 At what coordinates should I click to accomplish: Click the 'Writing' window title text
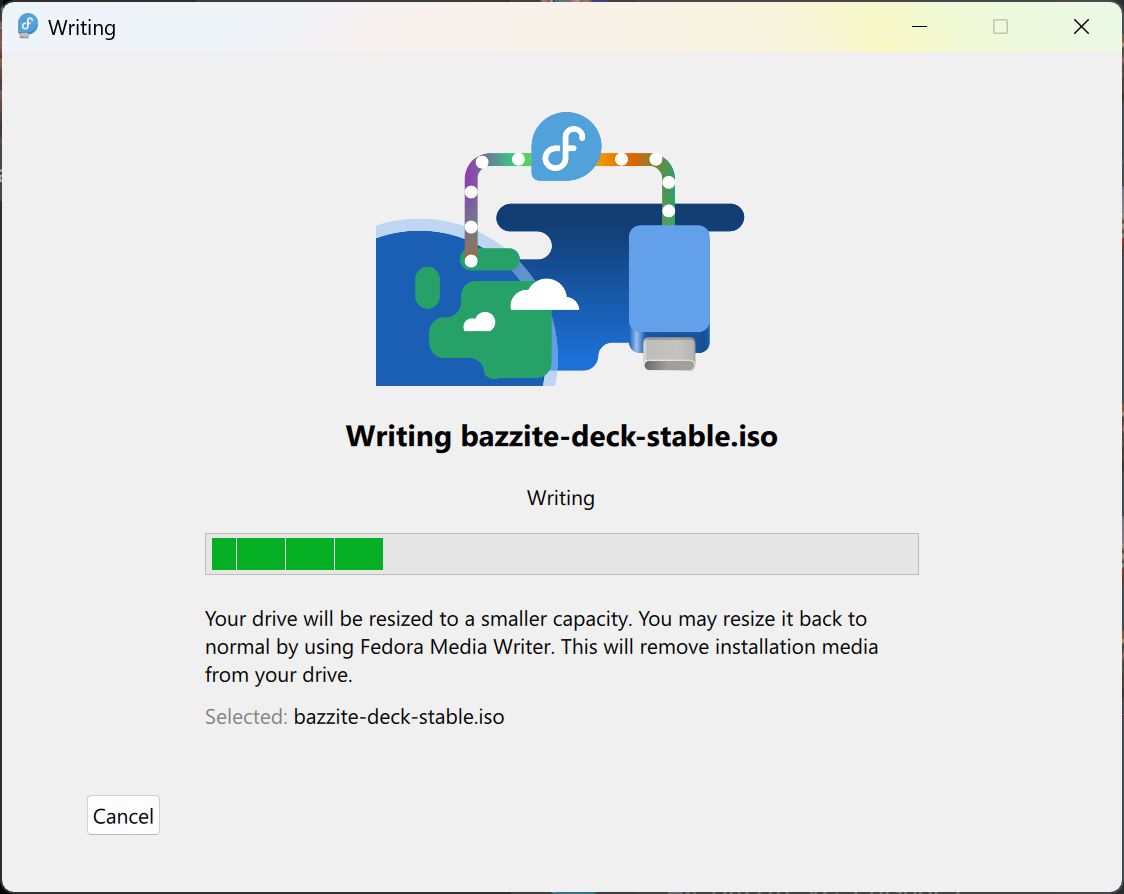[82, 27]
